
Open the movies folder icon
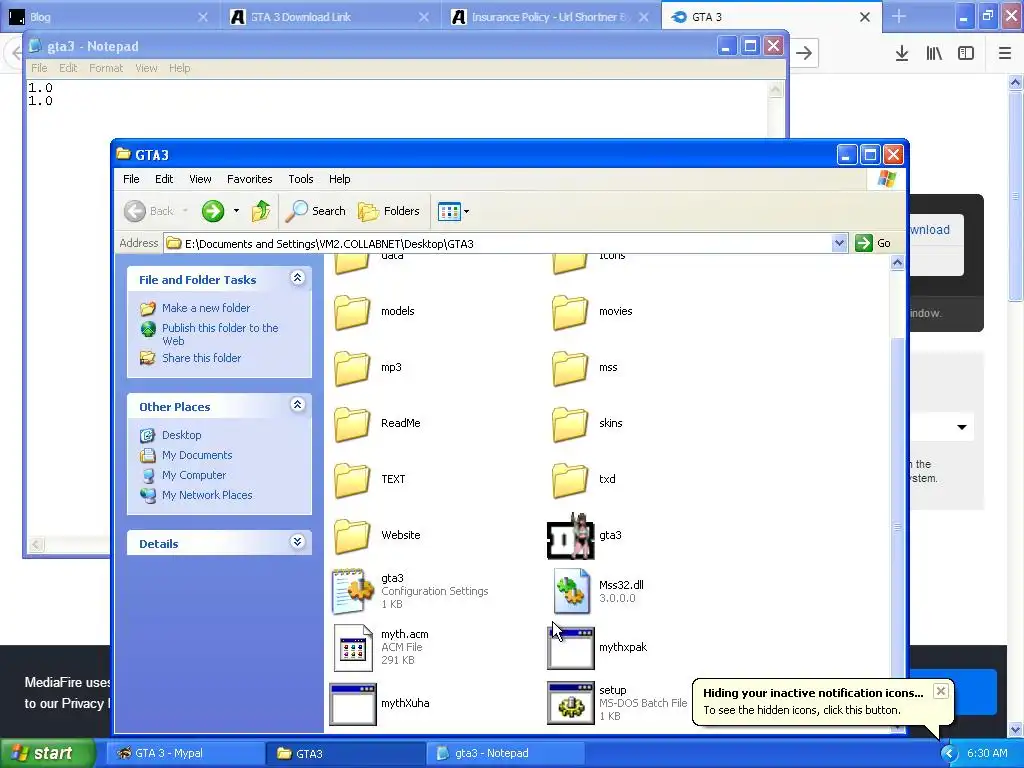point(570,312)
